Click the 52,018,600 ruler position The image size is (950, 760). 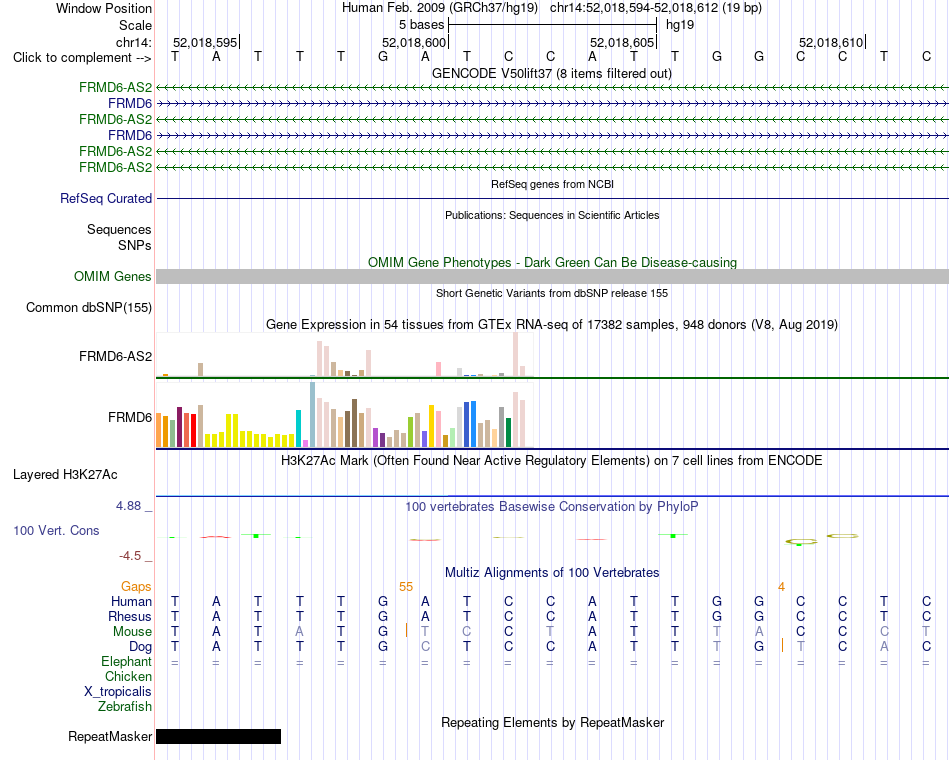coord(414,42)
